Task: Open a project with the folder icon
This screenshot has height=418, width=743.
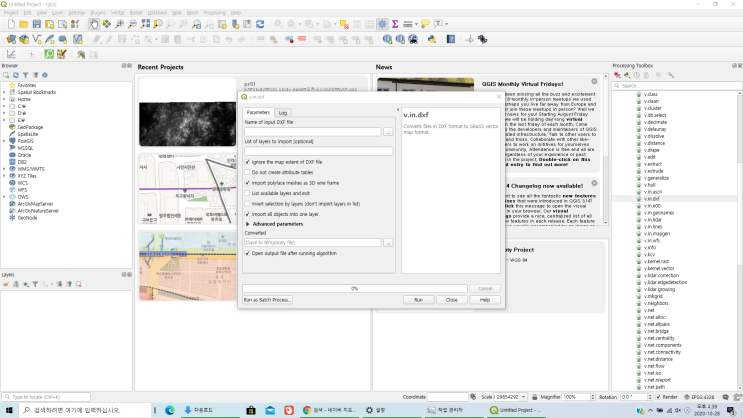Action: 24,24
